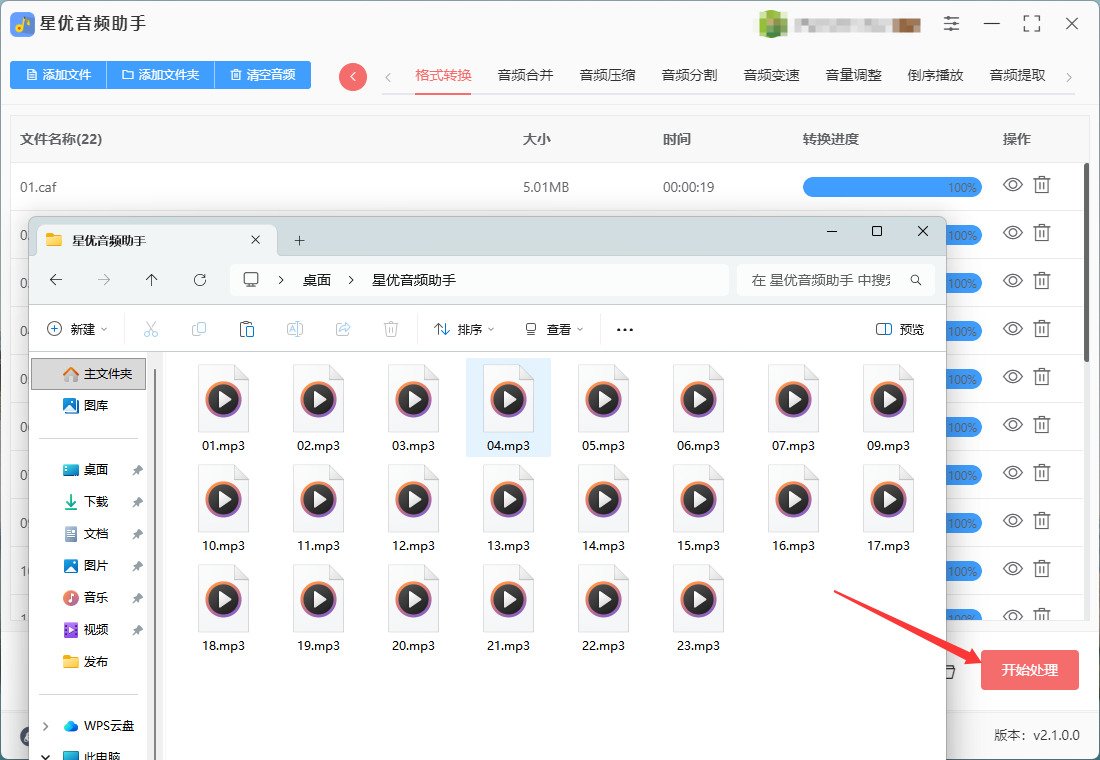Image resolution: width=1100 pixels, height=760 pixels.
Task: Close the 星优音频助手 Explorer tab
Action: pos(255,240)
